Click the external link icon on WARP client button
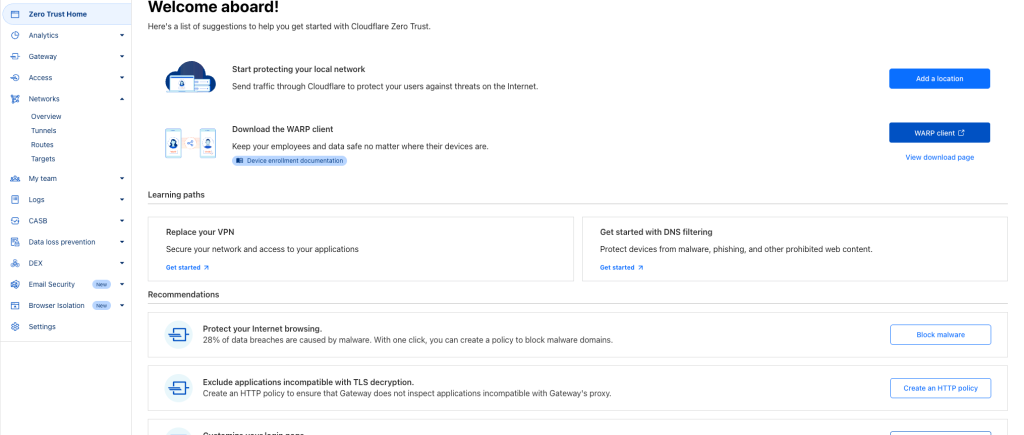1024x435 pixels. 961,133
